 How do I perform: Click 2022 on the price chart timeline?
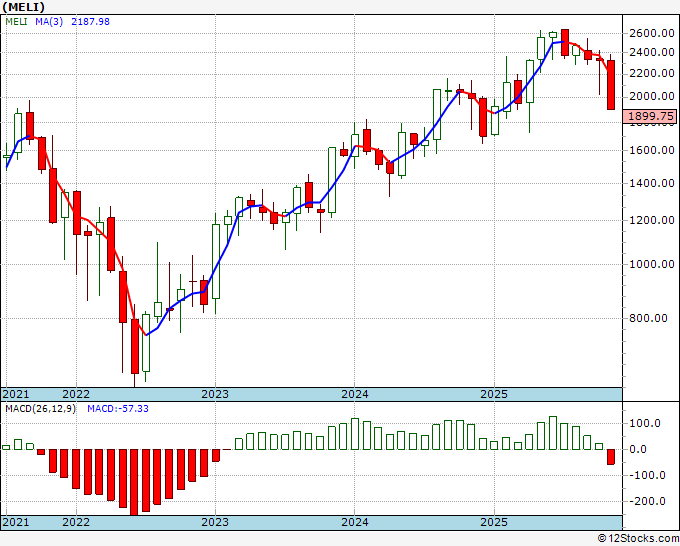(76, 394)
